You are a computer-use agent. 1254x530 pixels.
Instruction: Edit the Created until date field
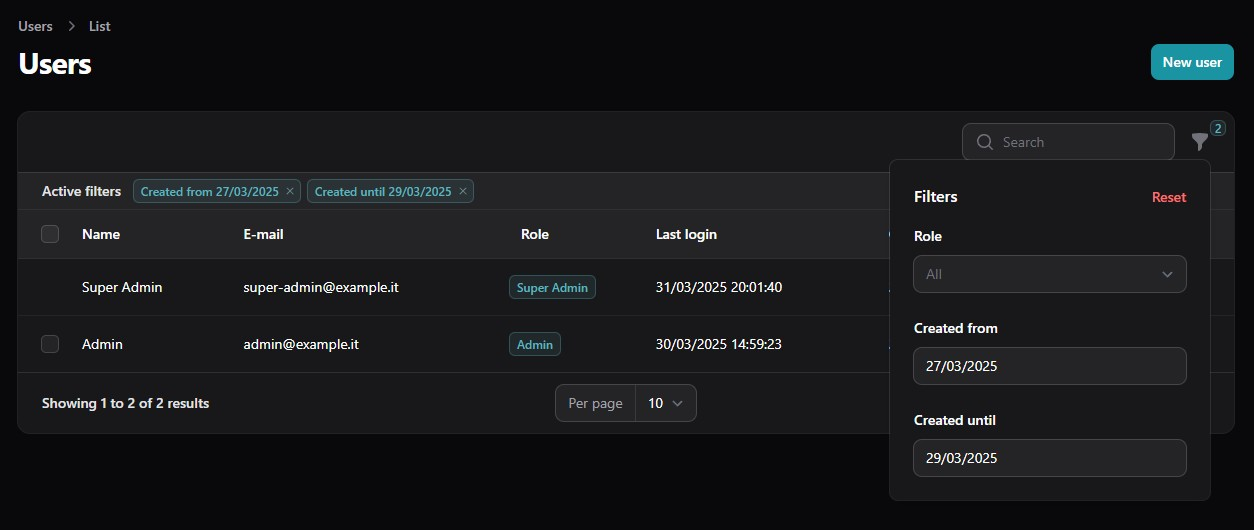1049,458
